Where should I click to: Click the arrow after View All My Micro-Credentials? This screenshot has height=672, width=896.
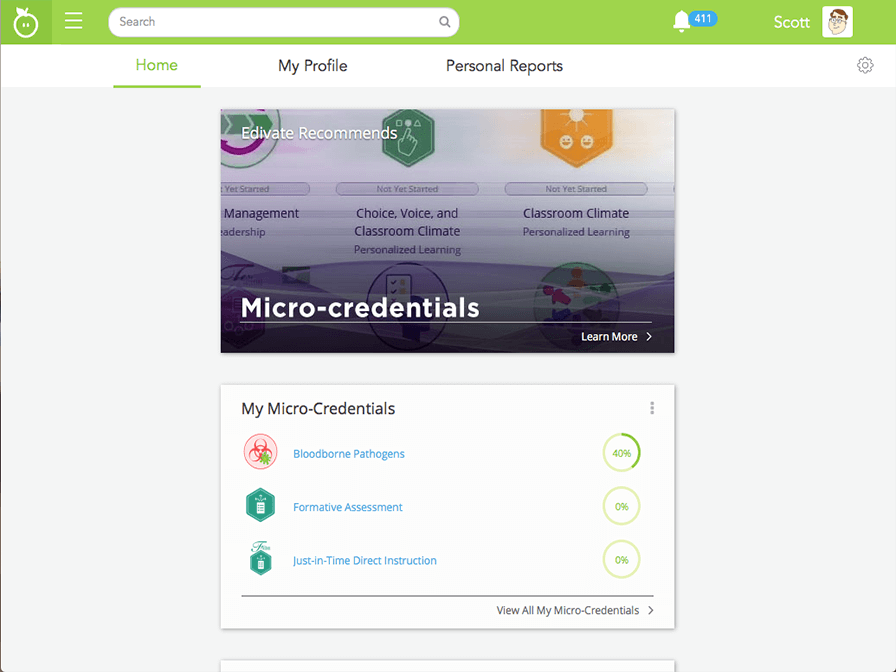click(651, 610)
